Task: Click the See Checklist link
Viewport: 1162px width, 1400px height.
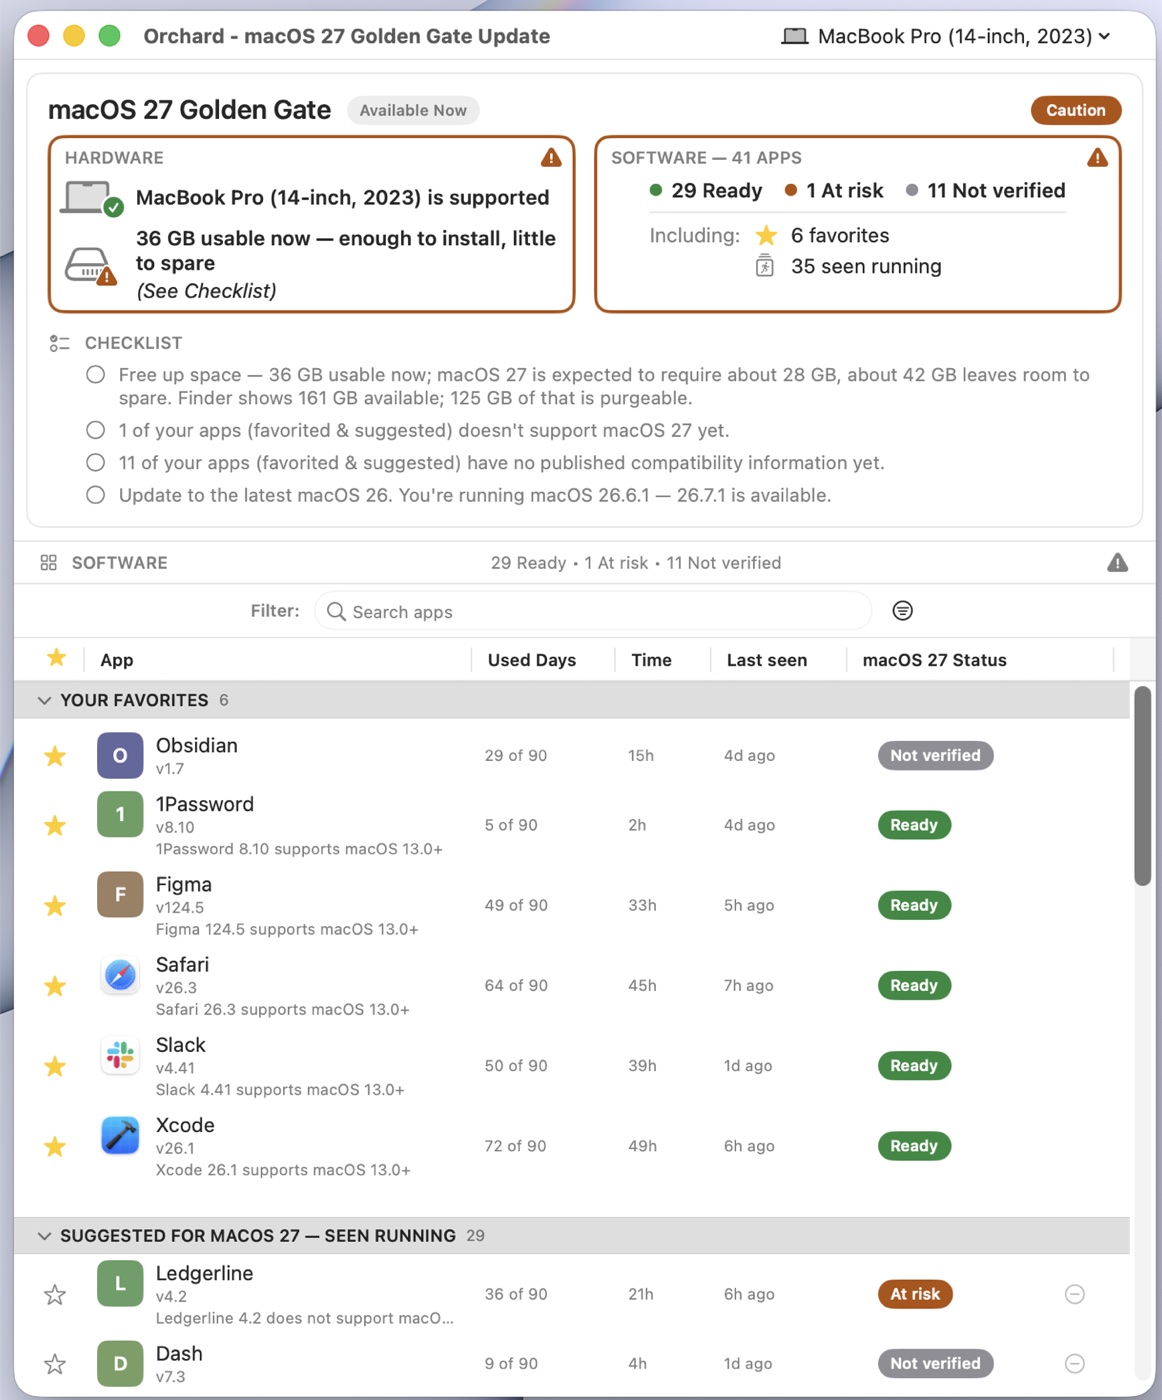Action: 206,291
